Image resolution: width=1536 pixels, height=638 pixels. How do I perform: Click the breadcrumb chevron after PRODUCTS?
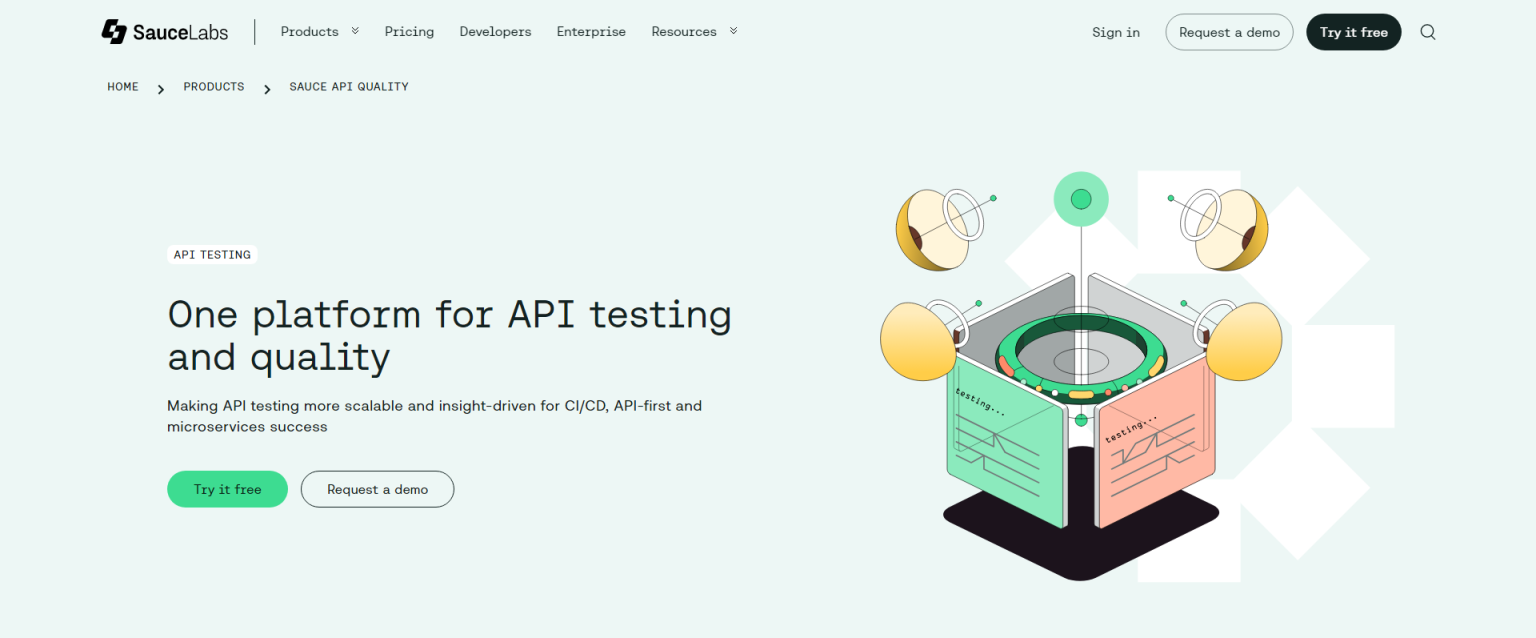267,88
